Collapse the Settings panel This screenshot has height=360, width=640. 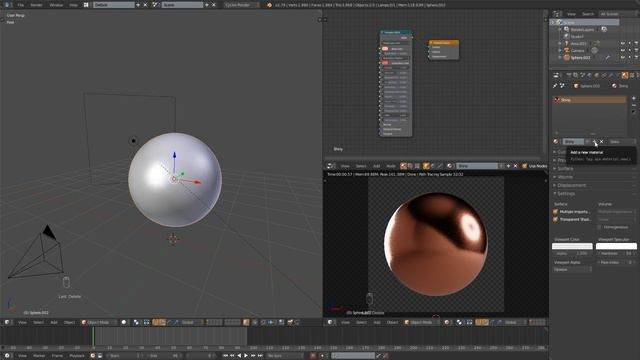[566, 193]
